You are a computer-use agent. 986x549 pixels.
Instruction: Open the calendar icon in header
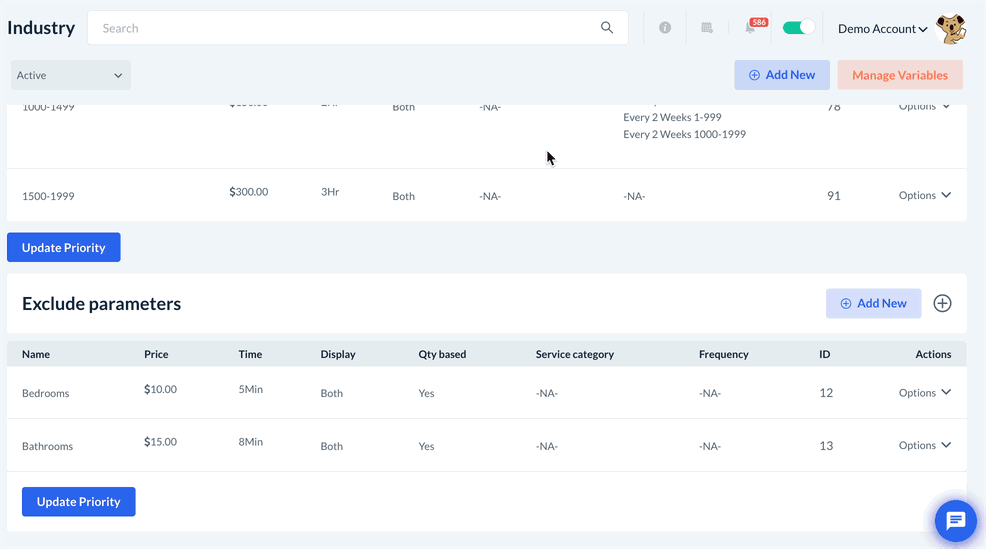[x=707, y=28]
